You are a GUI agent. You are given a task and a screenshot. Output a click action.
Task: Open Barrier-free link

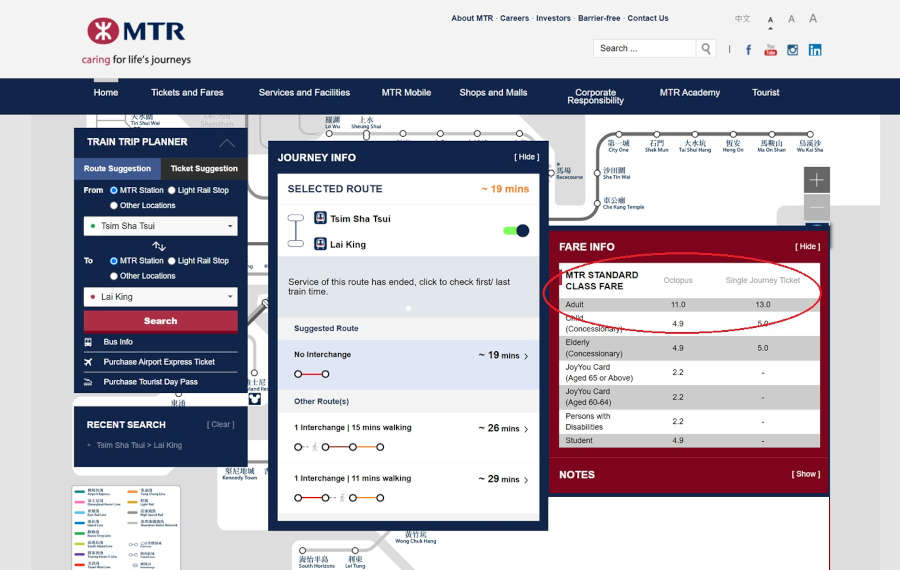pyautogui.click(x=599, y=18)
